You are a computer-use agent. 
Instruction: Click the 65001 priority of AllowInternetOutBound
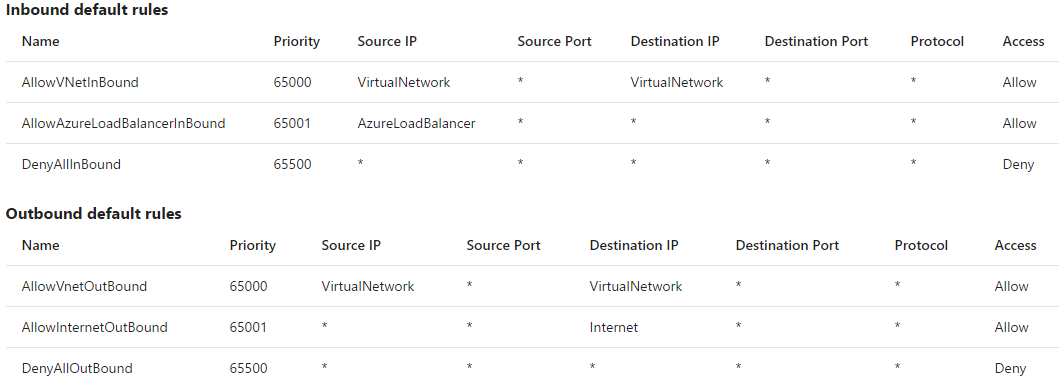tap(248, 327)
